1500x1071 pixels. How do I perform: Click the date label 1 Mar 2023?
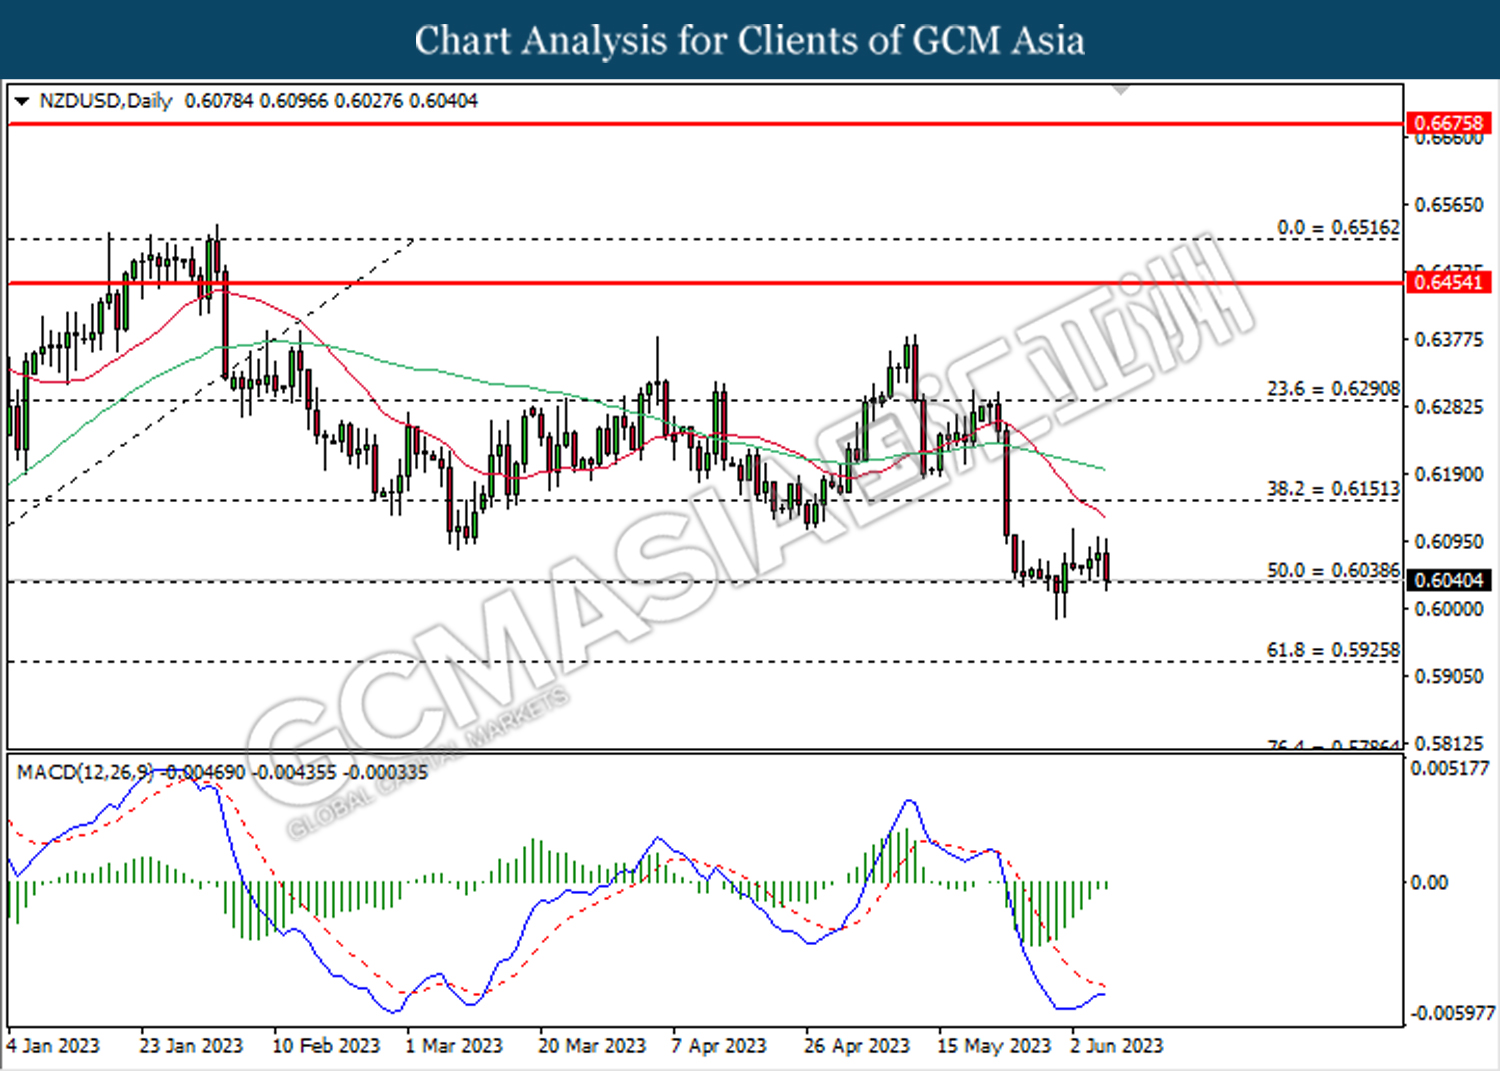[x=454, y=1046]
